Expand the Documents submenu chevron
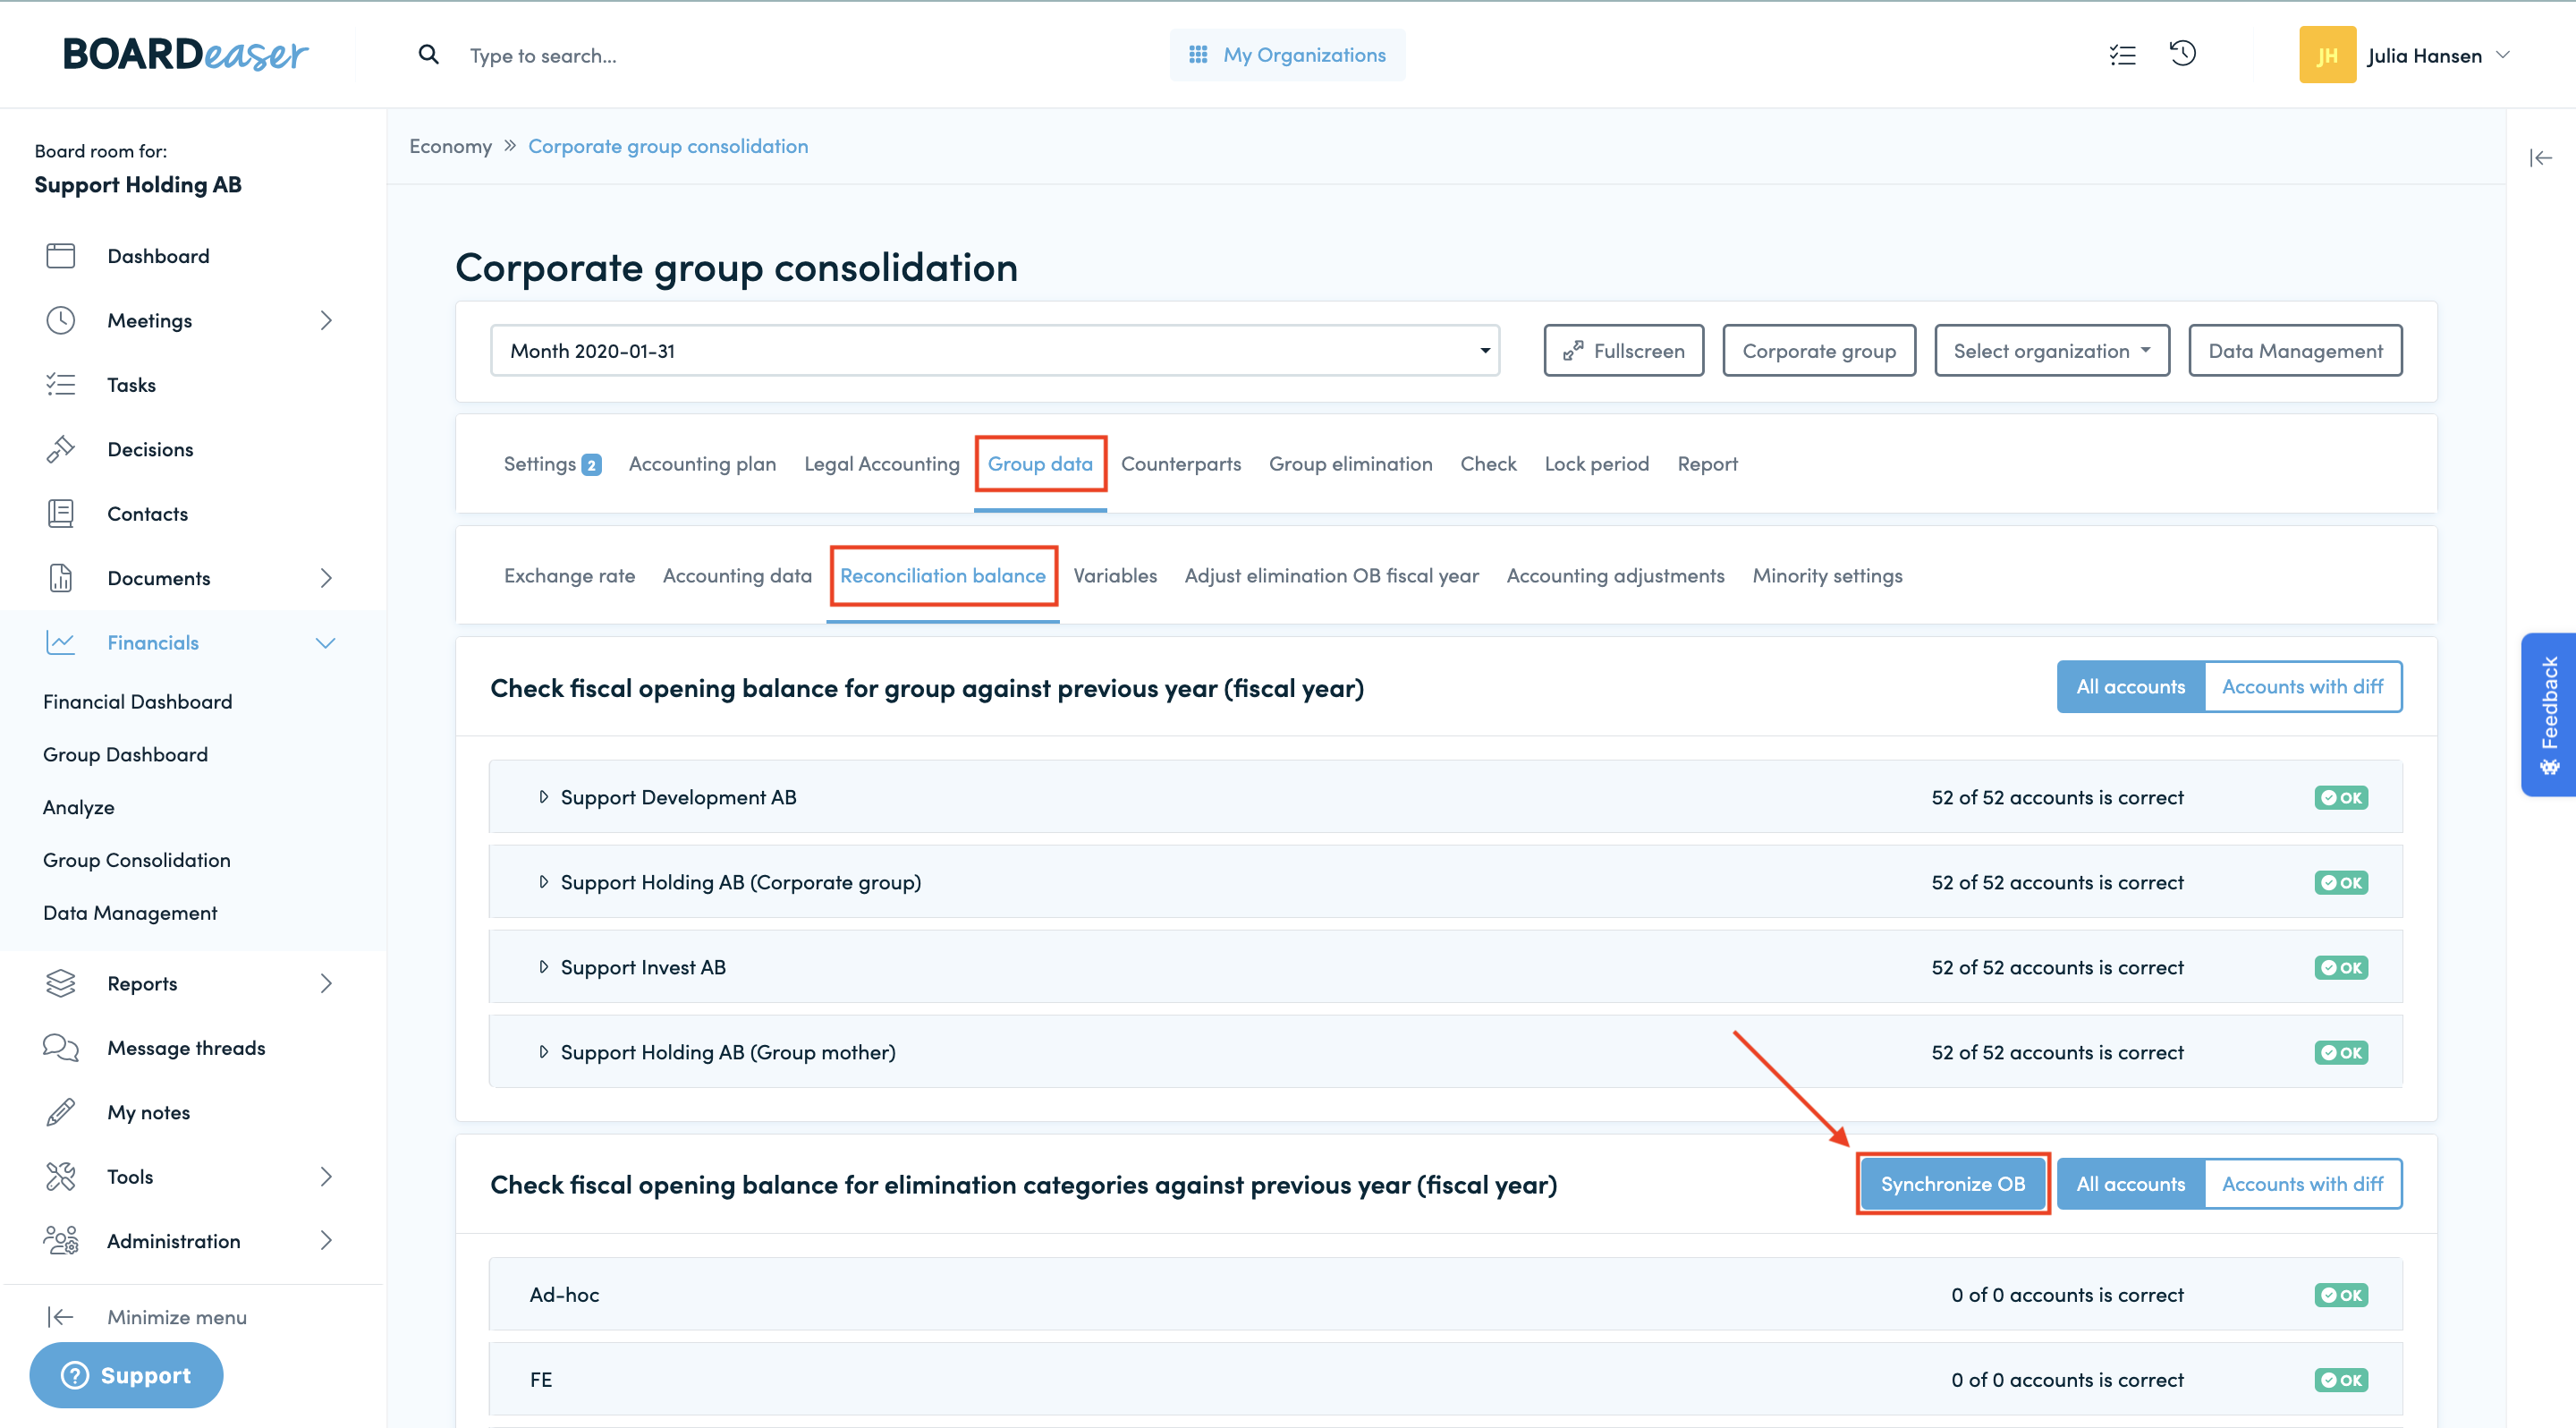This screenshot has height=1428, width=2576. [x=326, y=578]
